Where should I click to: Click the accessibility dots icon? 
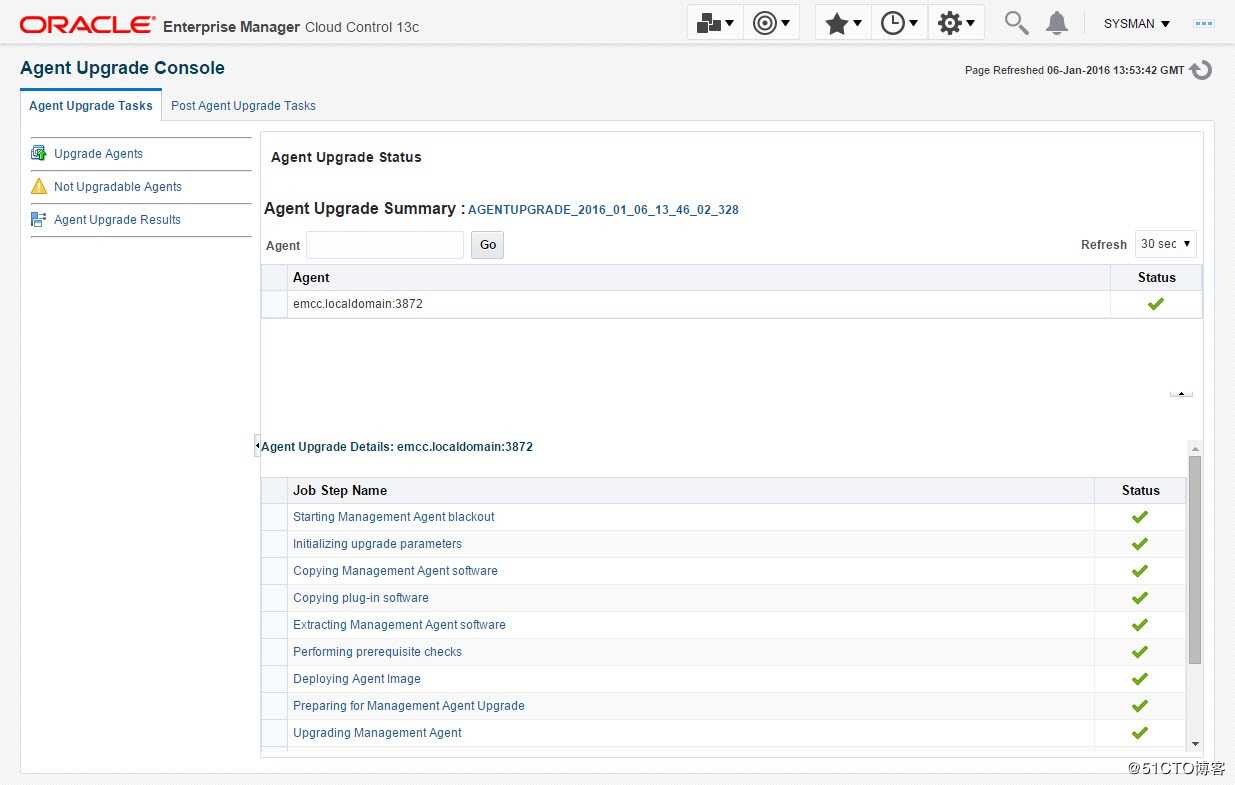[x=1204, y=23]
